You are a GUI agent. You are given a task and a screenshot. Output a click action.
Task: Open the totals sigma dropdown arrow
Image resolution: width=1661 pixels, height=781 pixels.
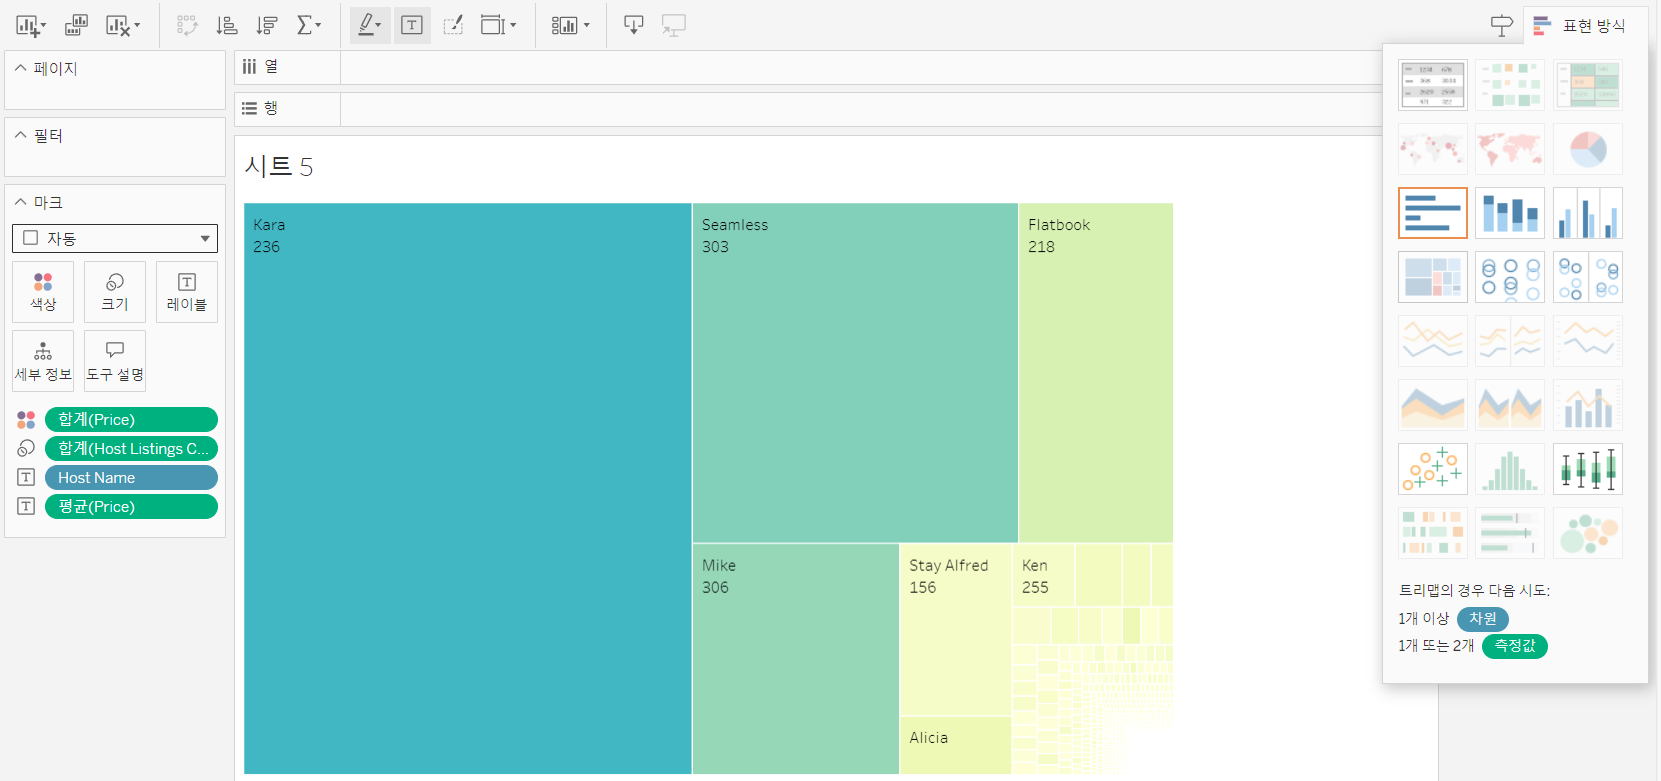click(x=319, y=26)
